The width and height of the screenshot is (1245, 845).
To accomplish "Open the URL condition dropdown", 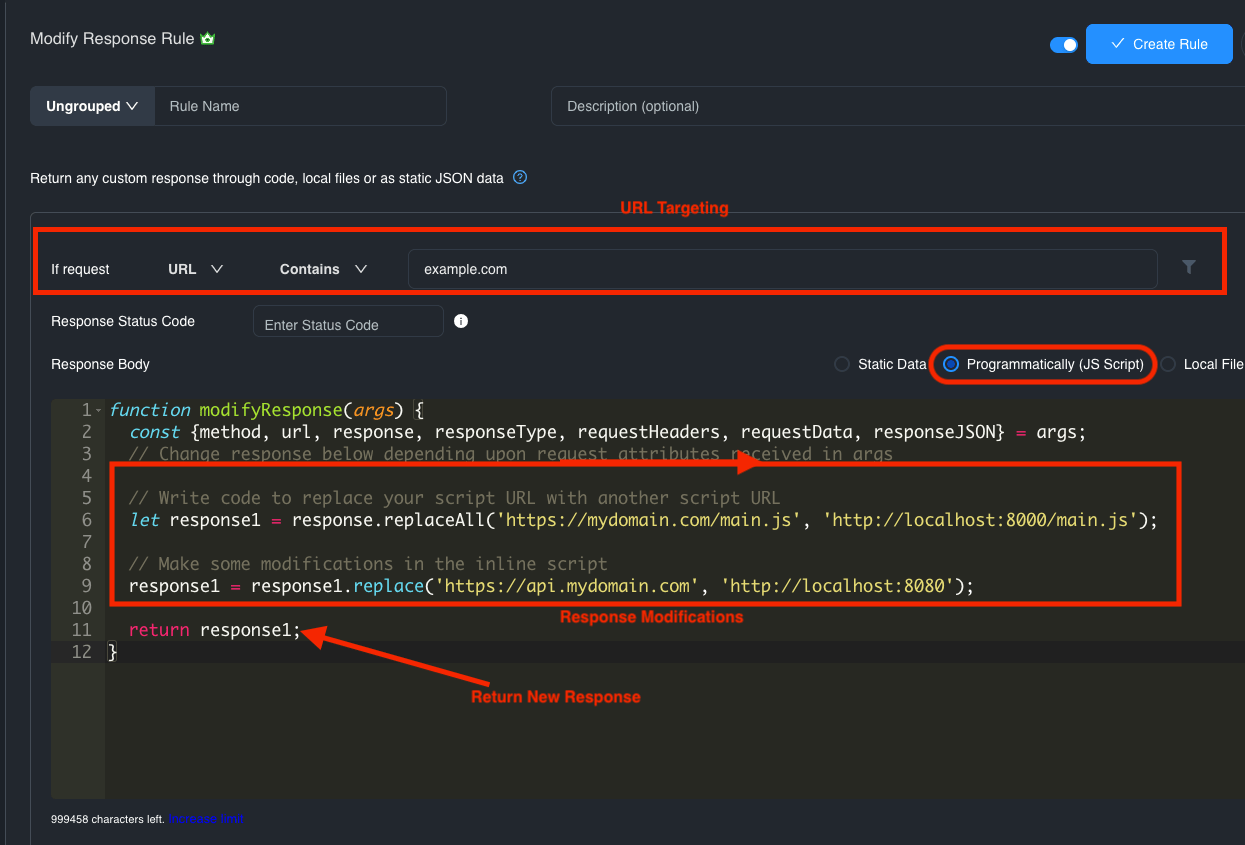I will click(195, 268).
